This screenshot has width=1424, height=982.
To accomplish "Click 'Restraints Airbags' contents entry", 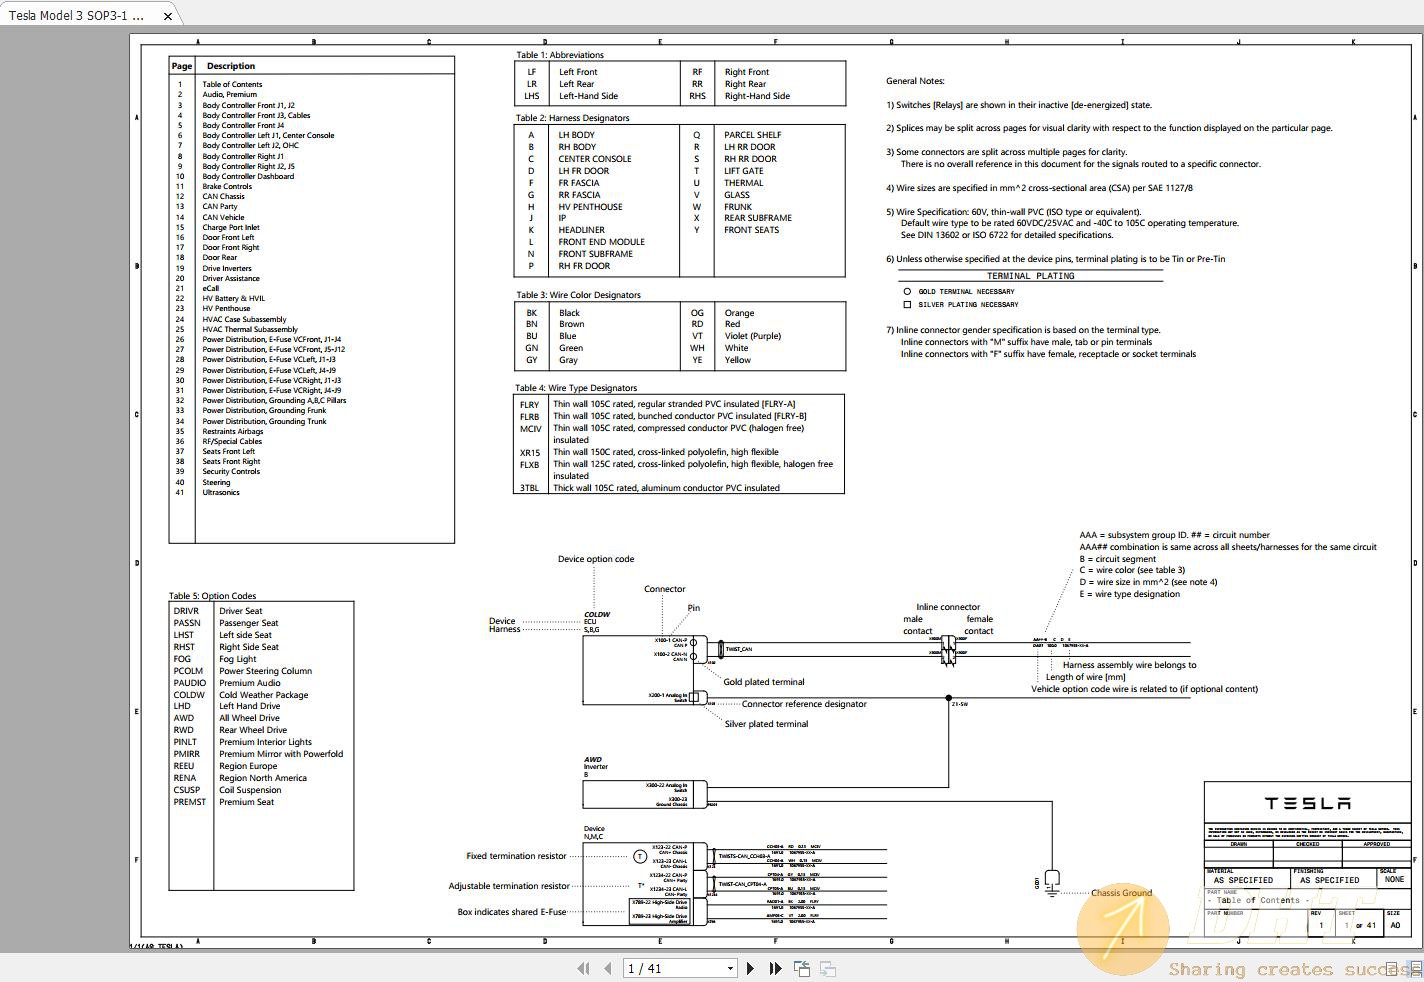I will (x=233, y=431).
